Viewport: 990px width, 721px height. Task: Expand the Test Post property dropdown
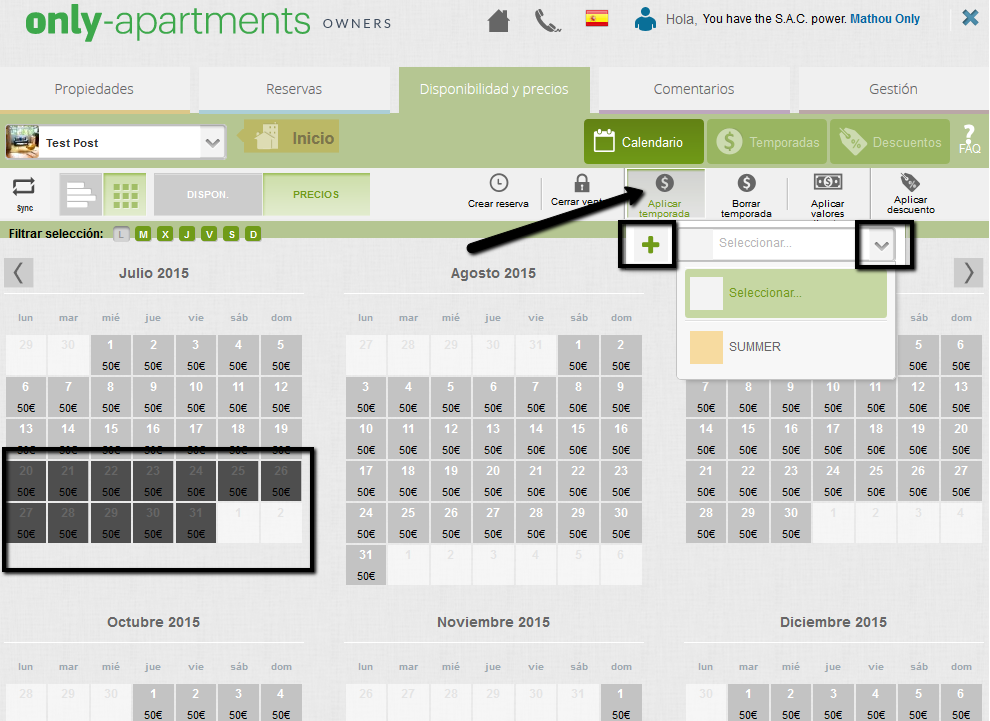212,143
